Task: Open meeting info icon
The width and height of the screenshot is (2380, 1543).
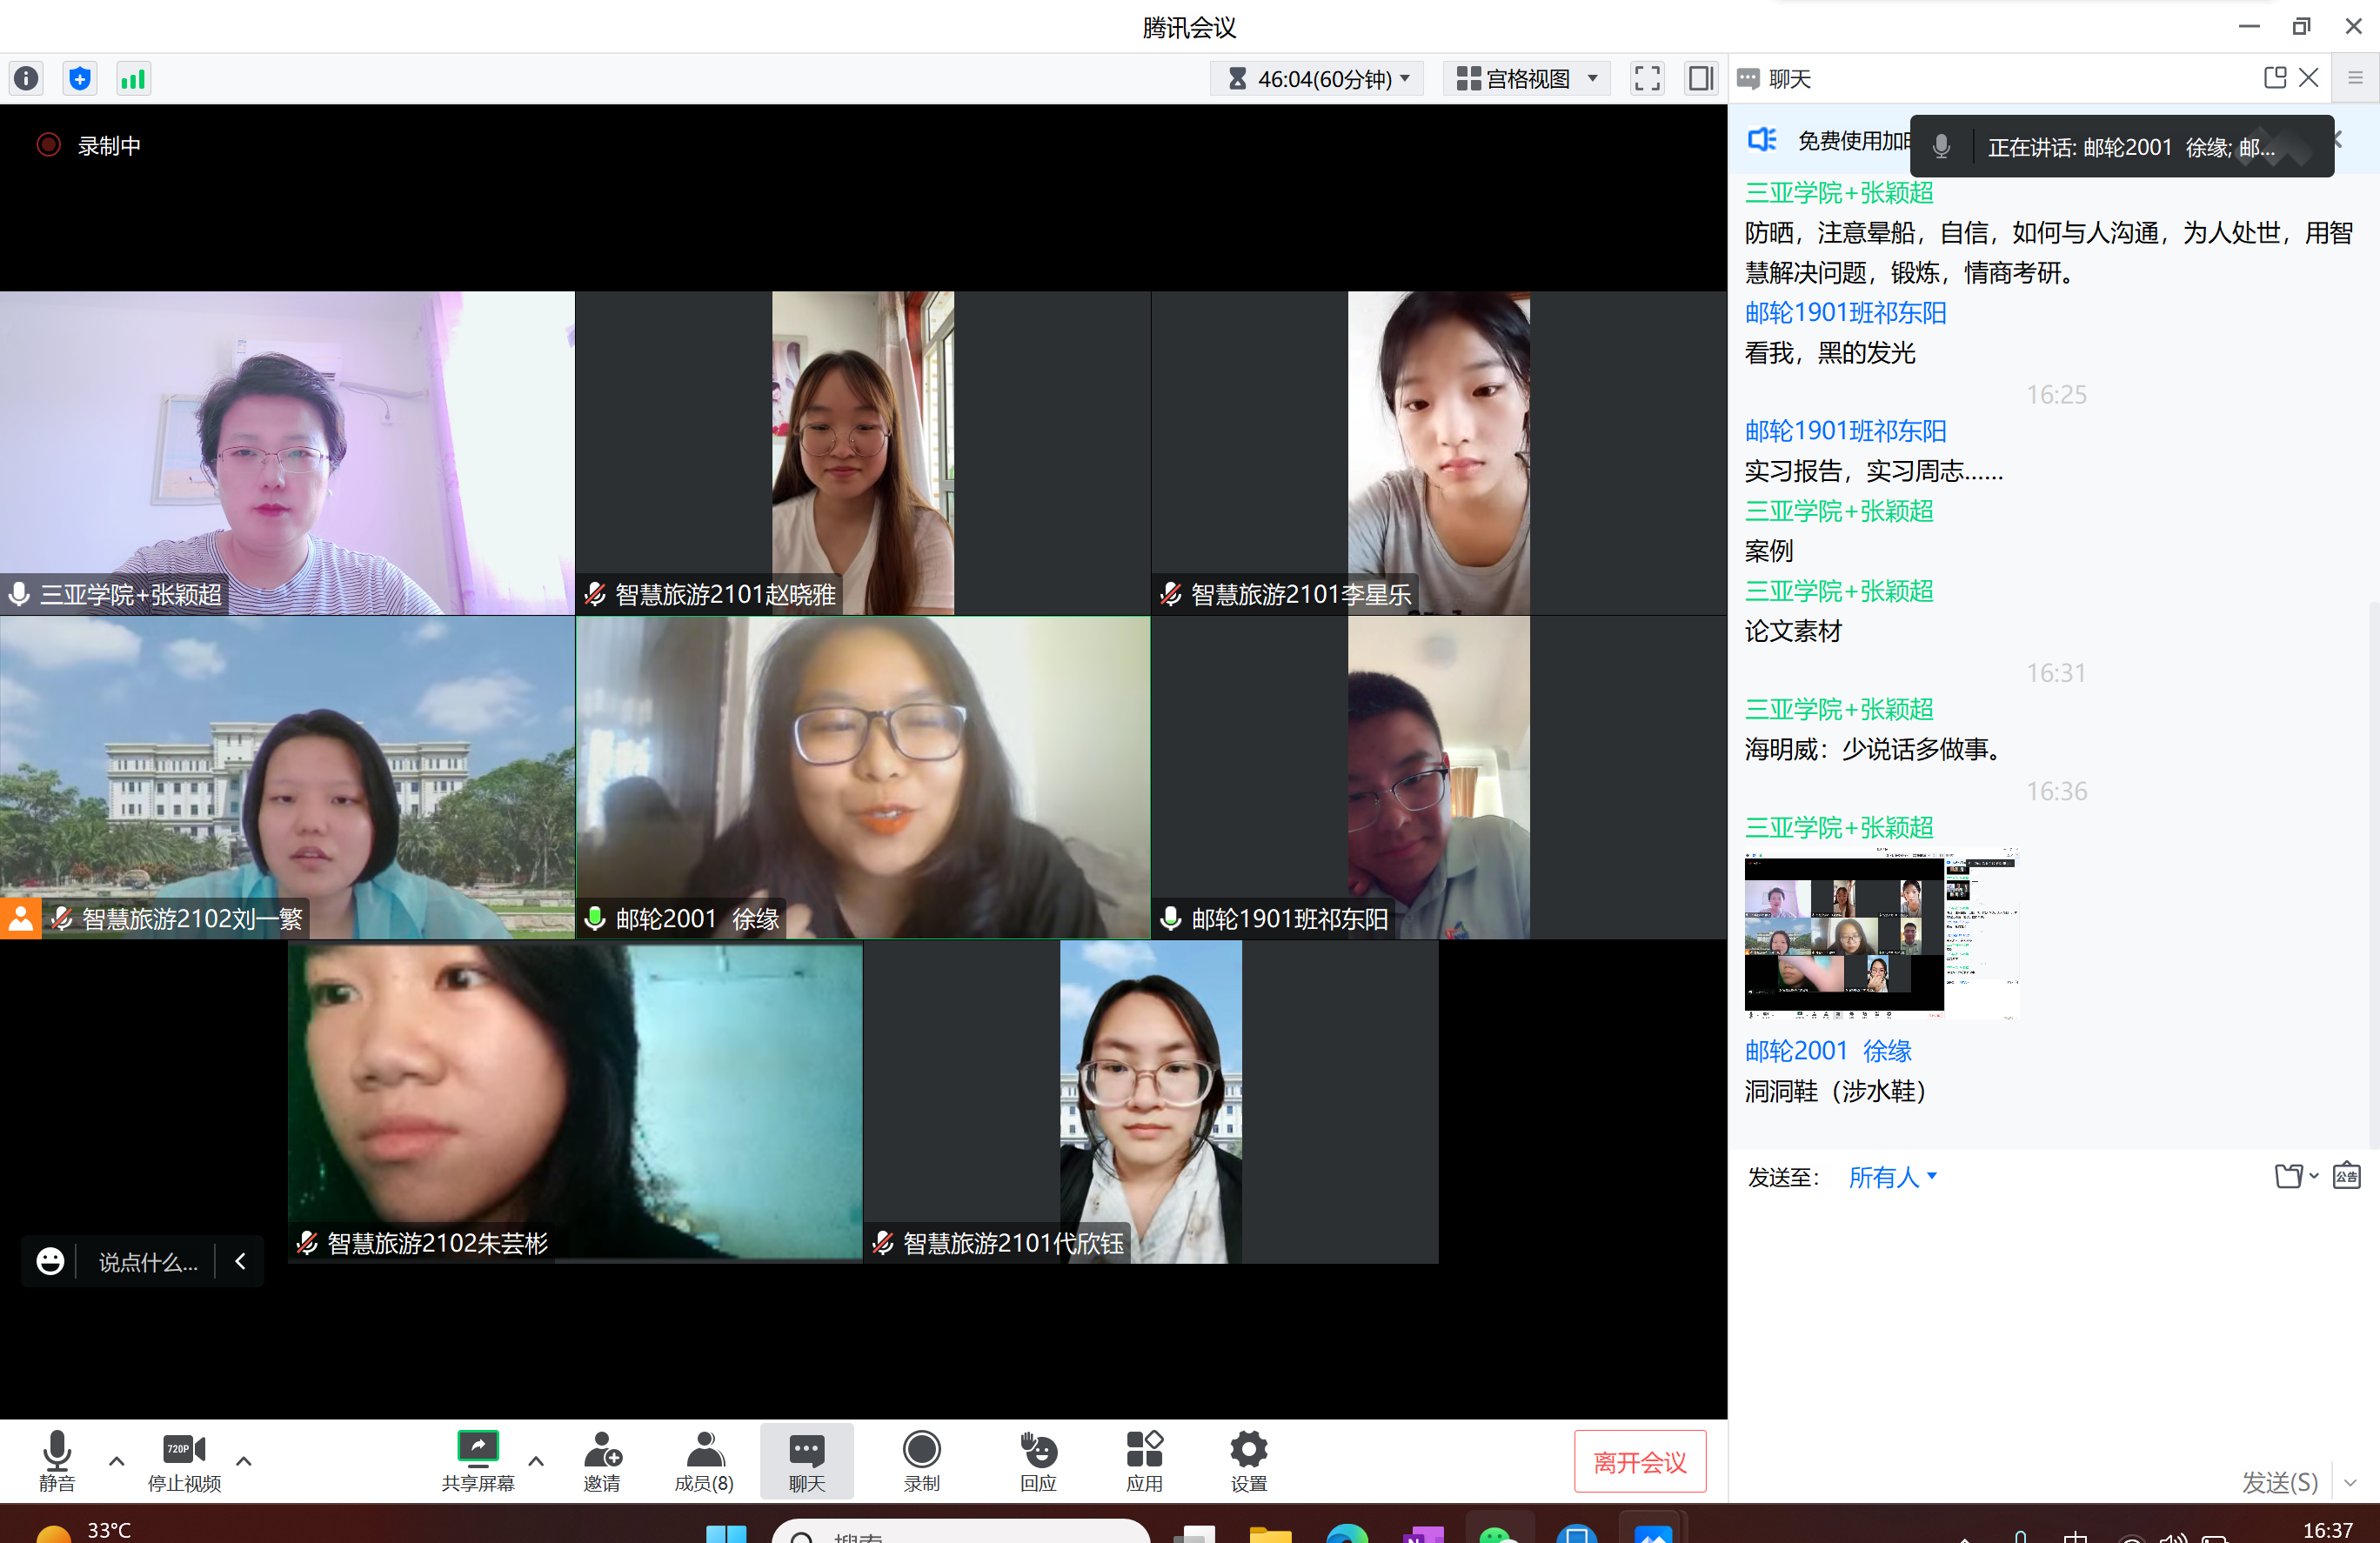Action: [27, 78]
